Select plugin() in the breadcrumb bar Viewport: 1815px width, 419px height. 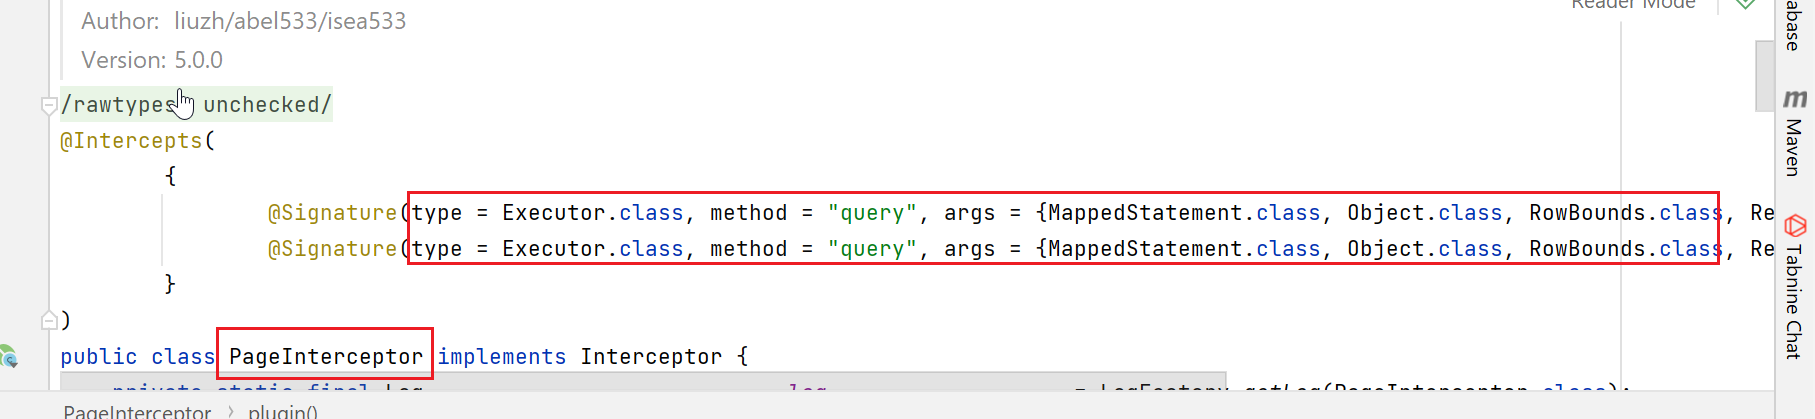click(283, 411)
